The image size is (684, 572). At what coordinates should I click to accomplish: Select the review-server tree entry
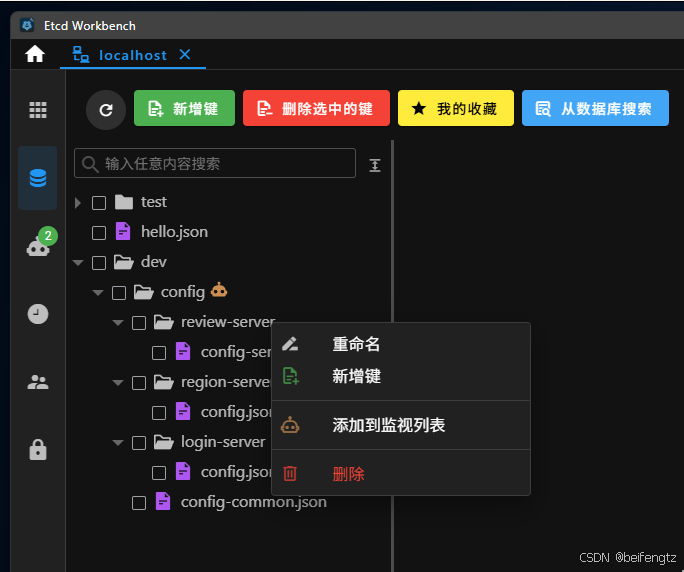(228, 322)
